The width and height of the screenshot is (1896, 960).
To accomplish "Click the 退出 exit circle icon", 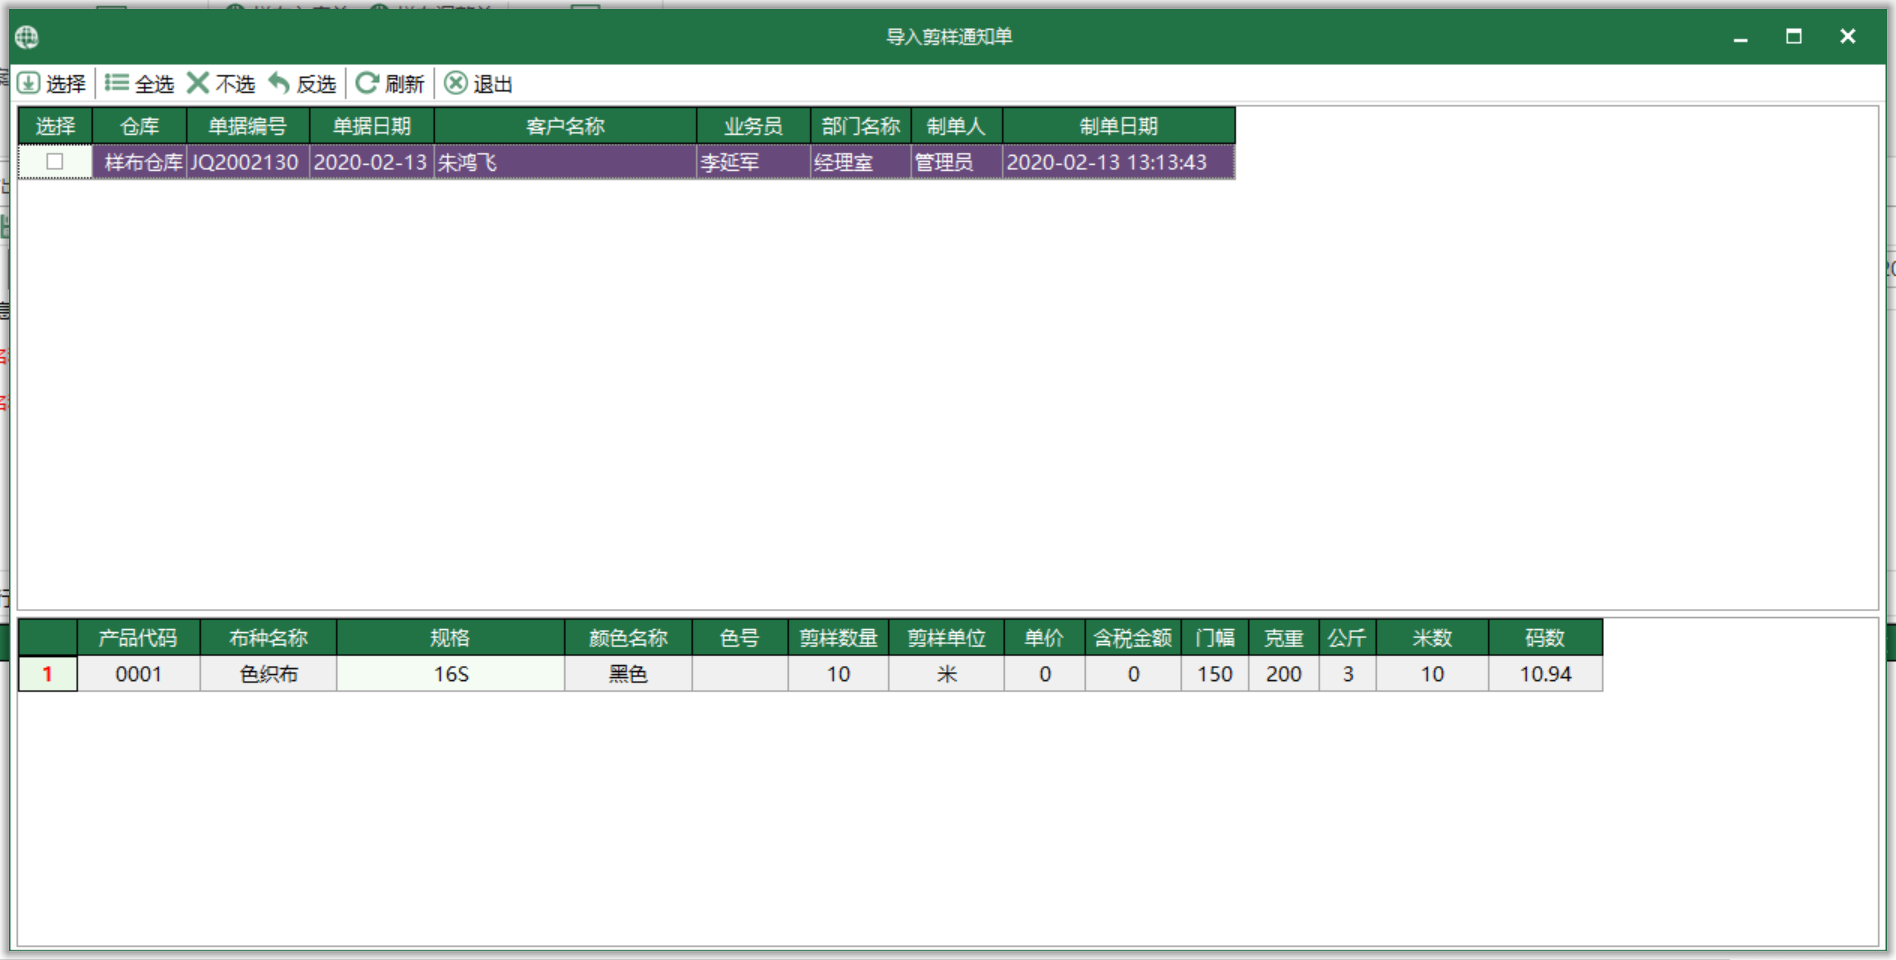I will pyautogui.click(x=456, y=83).
